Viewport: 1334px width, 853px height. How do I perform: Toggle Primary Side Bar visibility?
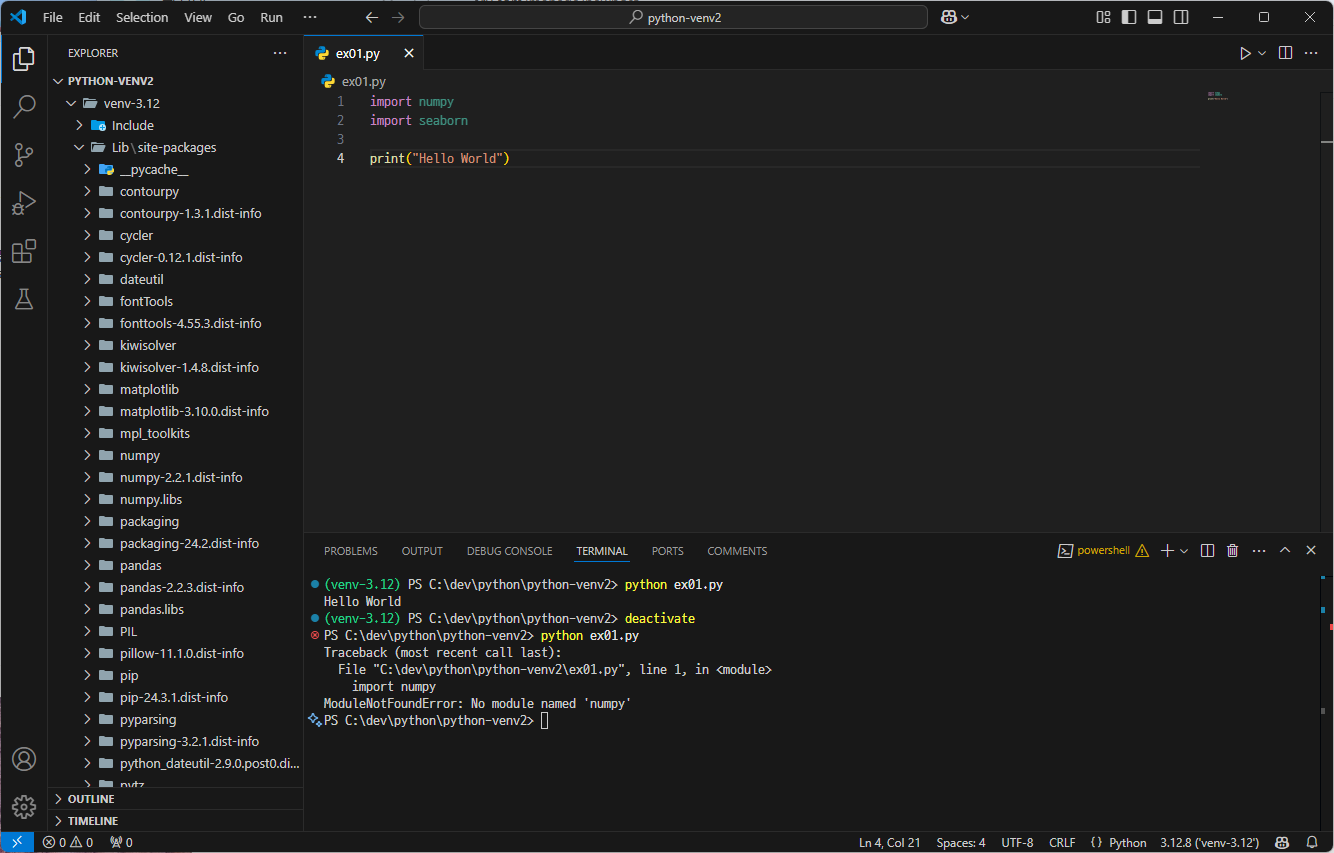pyautogui.click(x=1130, y=17)
